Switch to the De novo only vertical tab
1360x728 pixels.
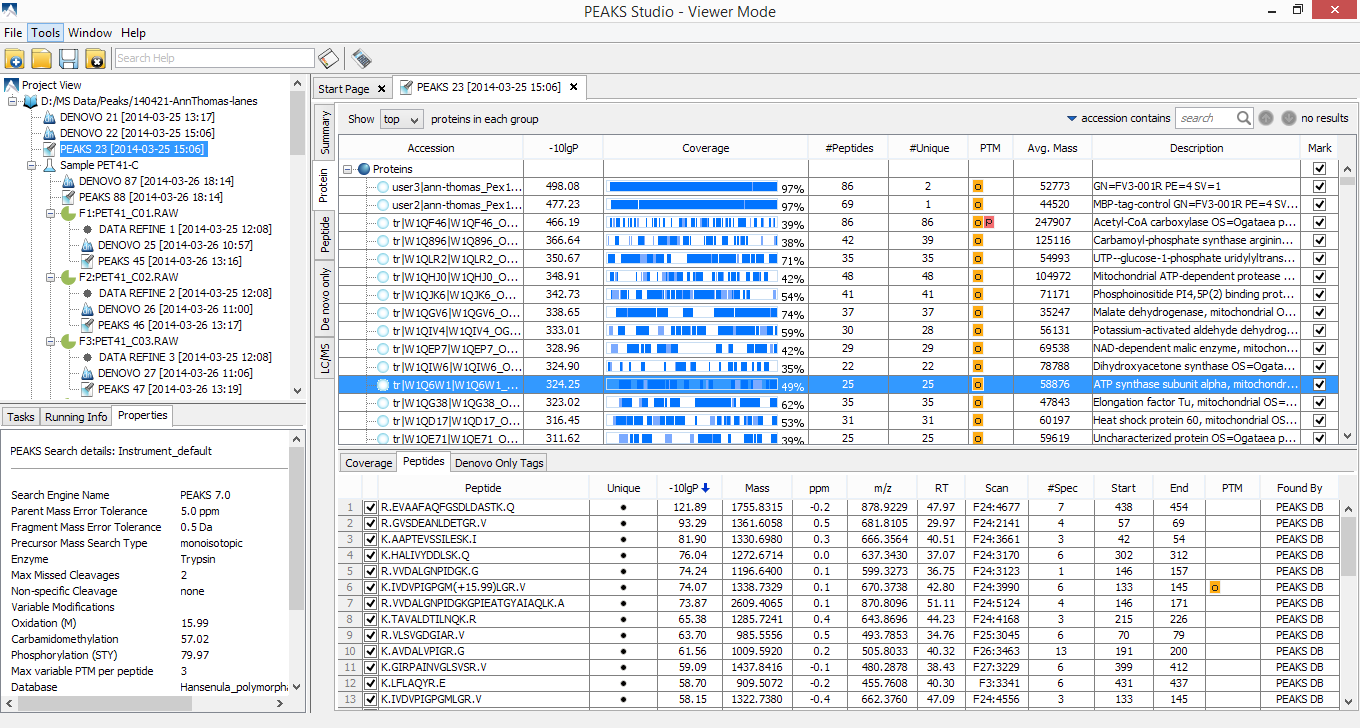coord(325,298)
